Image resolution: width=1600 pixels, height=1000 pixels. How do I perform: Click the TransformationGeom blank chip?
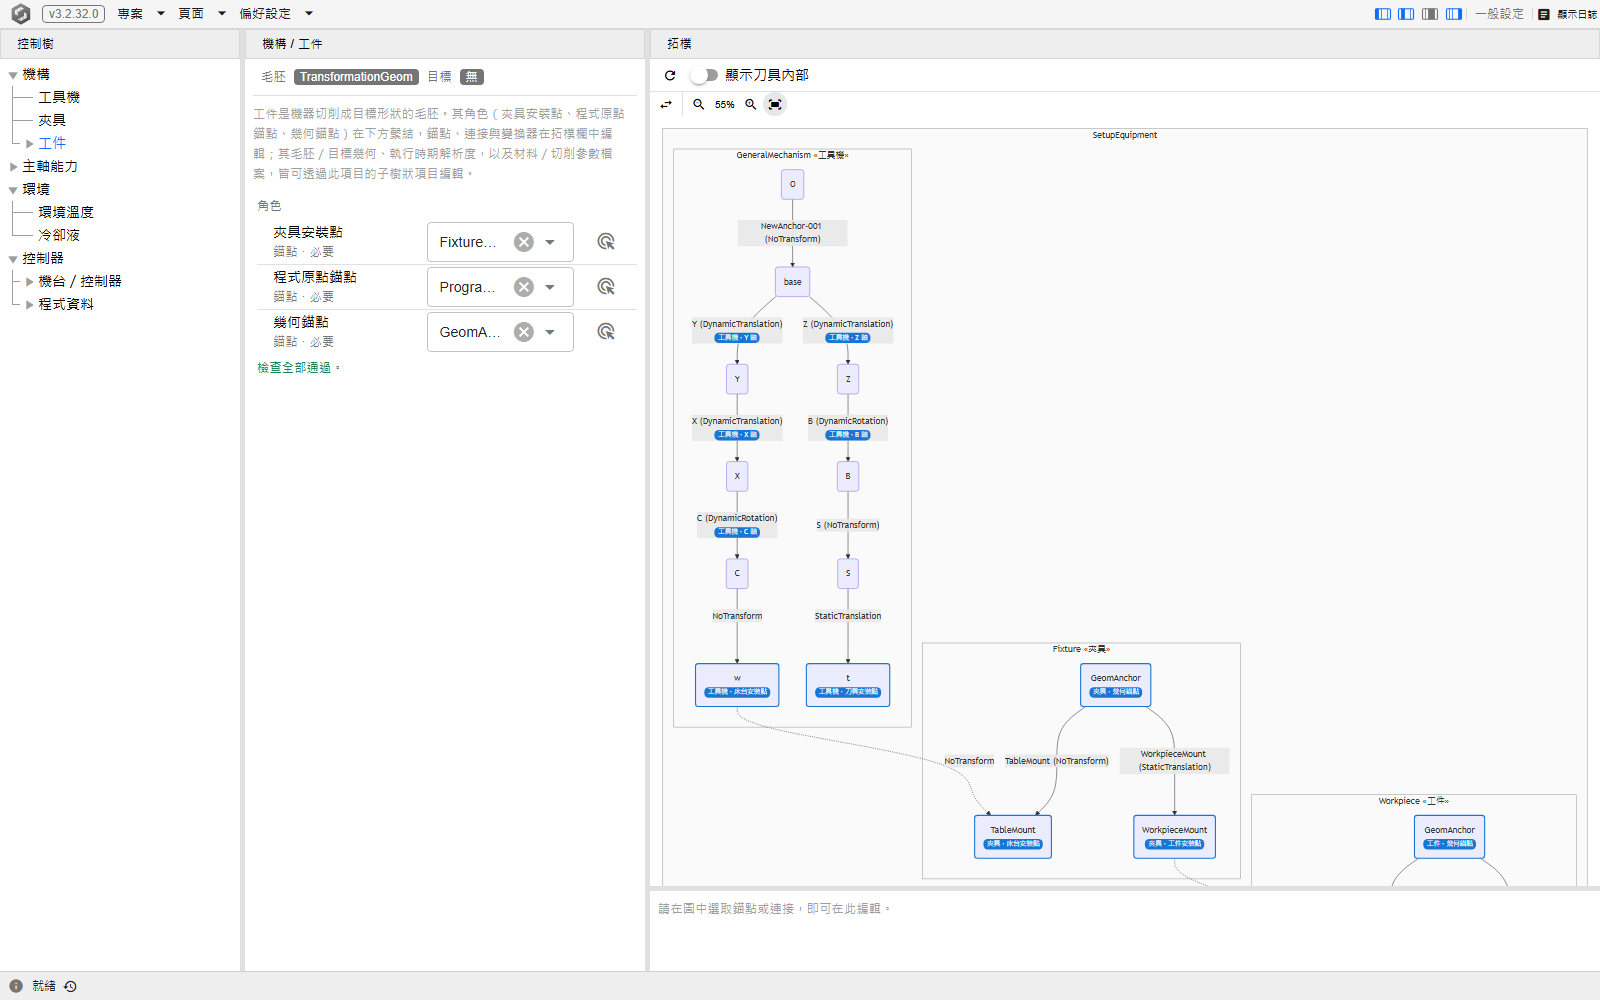click(356, 77)
